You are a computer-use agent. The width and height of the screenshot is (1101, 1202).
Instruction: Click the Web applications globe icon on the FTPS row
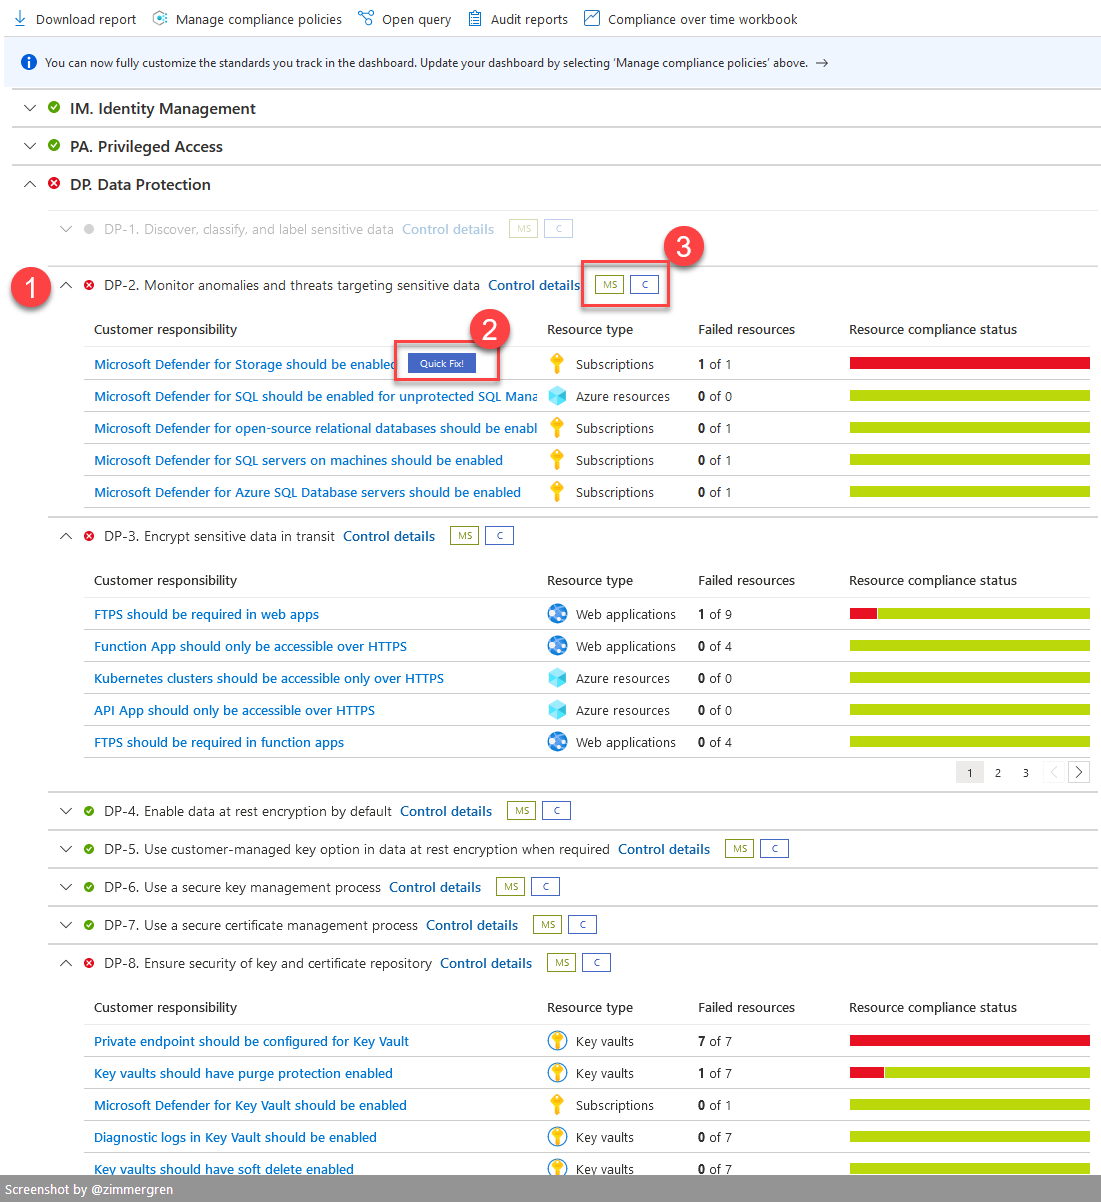coord(557,613)
